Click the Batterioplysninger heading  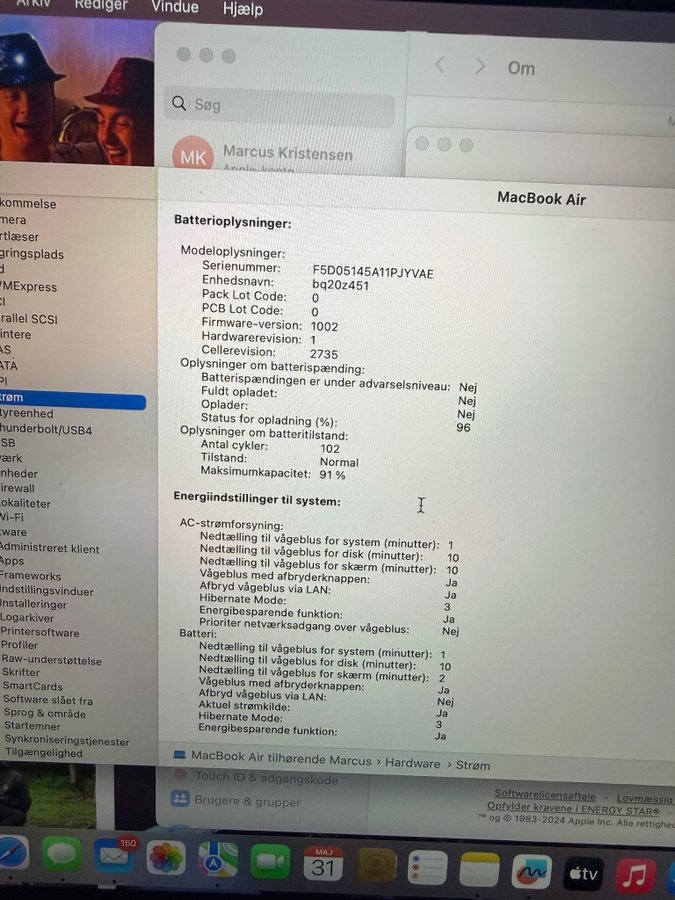[x=232, y=222]
